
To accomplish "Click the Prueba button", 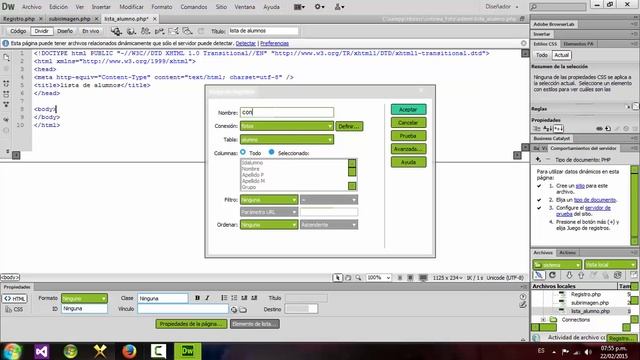I will pyautogui.click(x=408, y=136).
